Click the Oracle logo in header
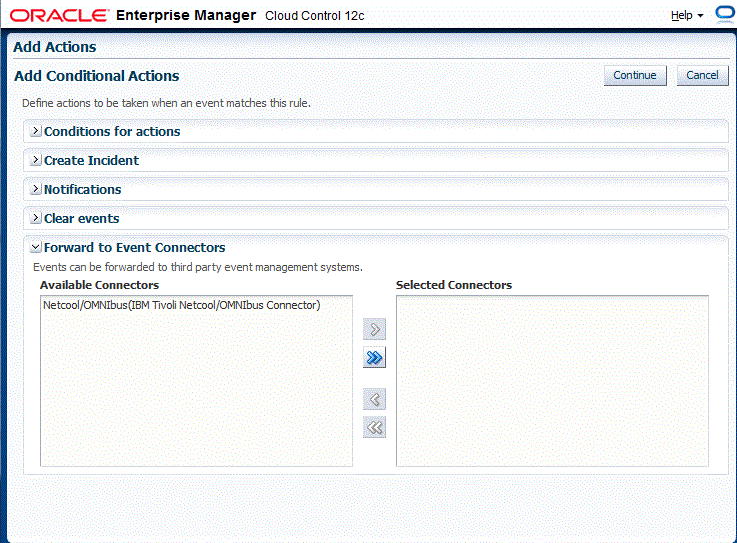Screen dimensions: 737x543 point(59,16)
